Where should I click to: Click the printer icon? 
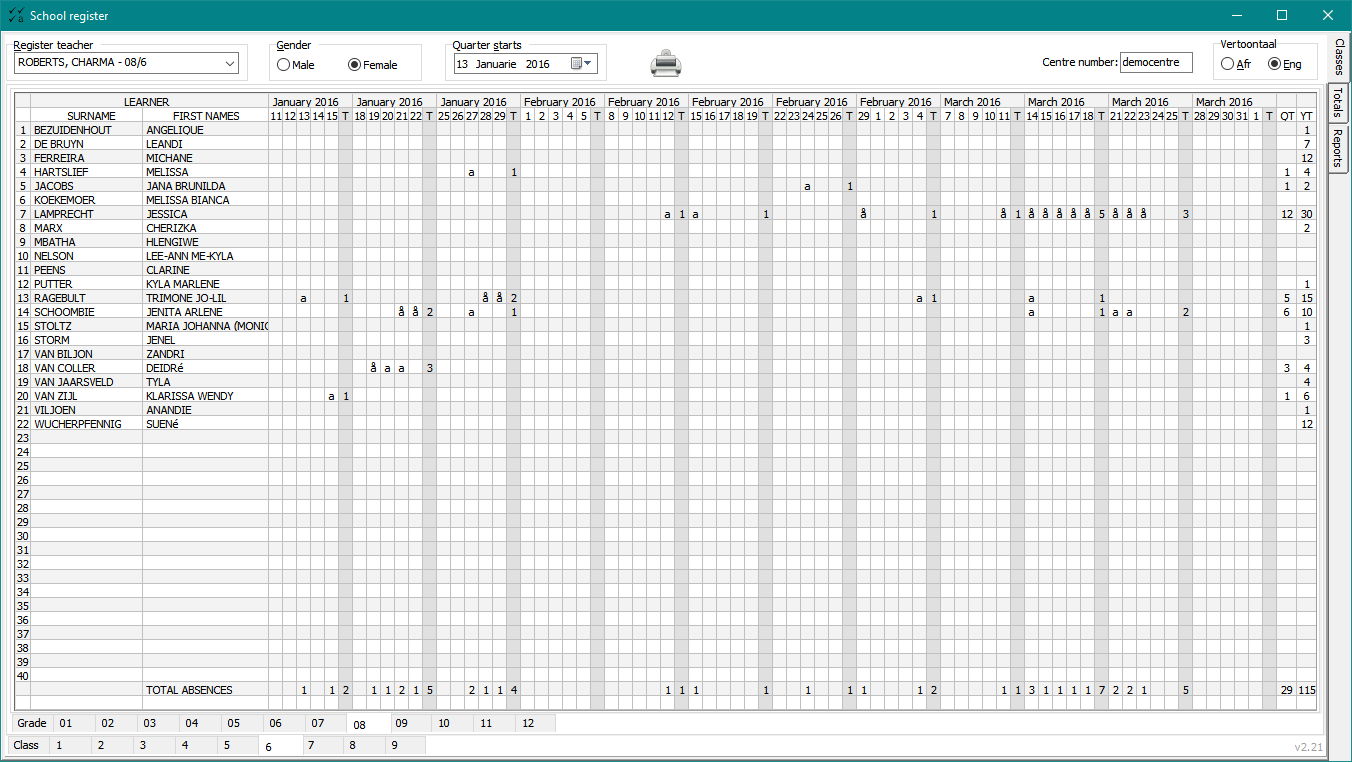click(666, 64)
